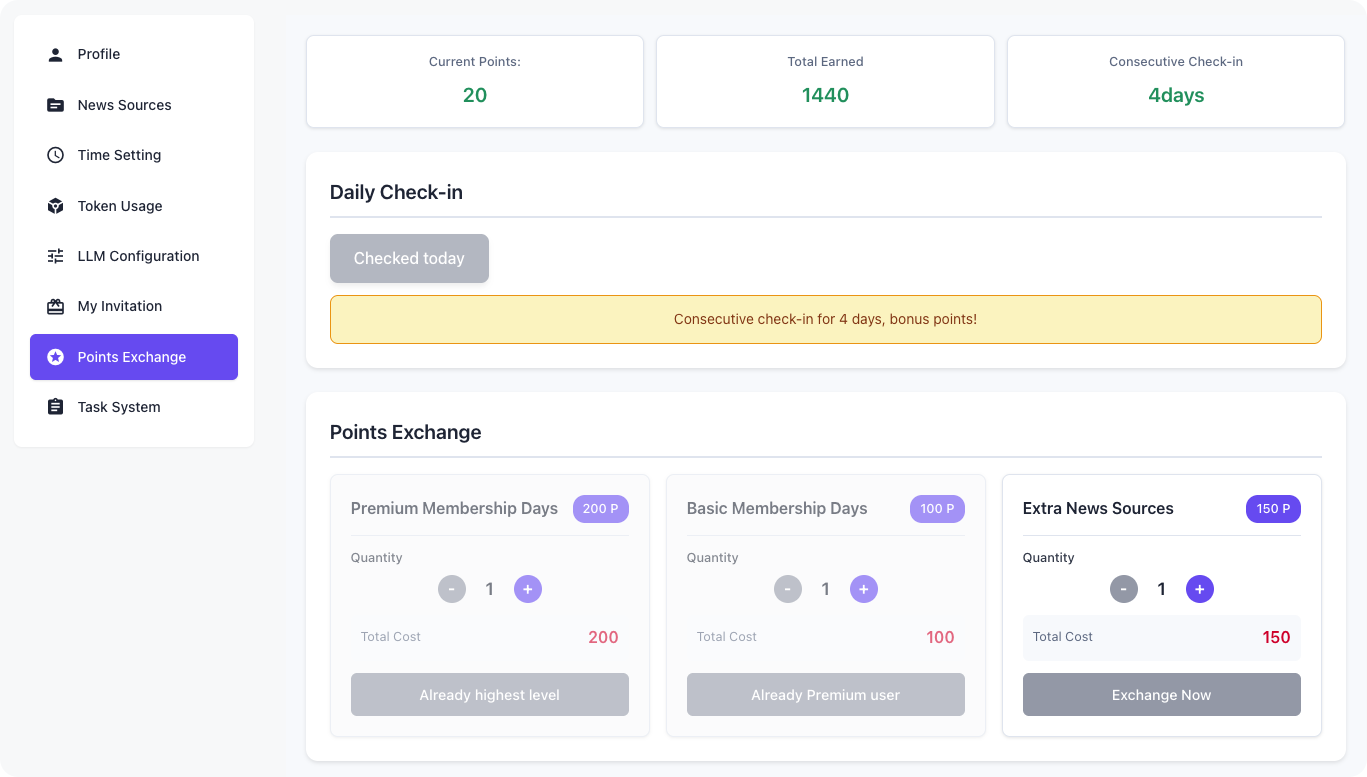Click the Profile person icon
The height and width of the screenshot is (777, 1367).
tap(56, 55)
